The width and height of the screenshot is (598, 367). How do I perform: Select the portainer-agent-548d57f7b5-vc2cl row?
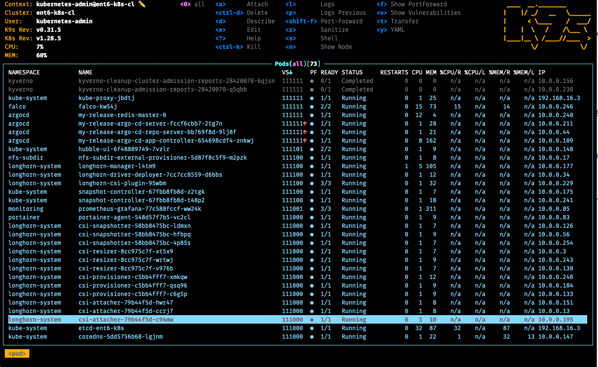pos(297,217)
